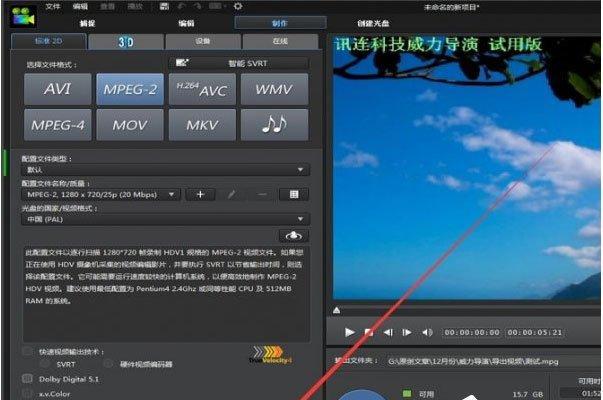603x400 pixels.
Task: Add a new profile with plus button
Action: (x=200, y=195)
